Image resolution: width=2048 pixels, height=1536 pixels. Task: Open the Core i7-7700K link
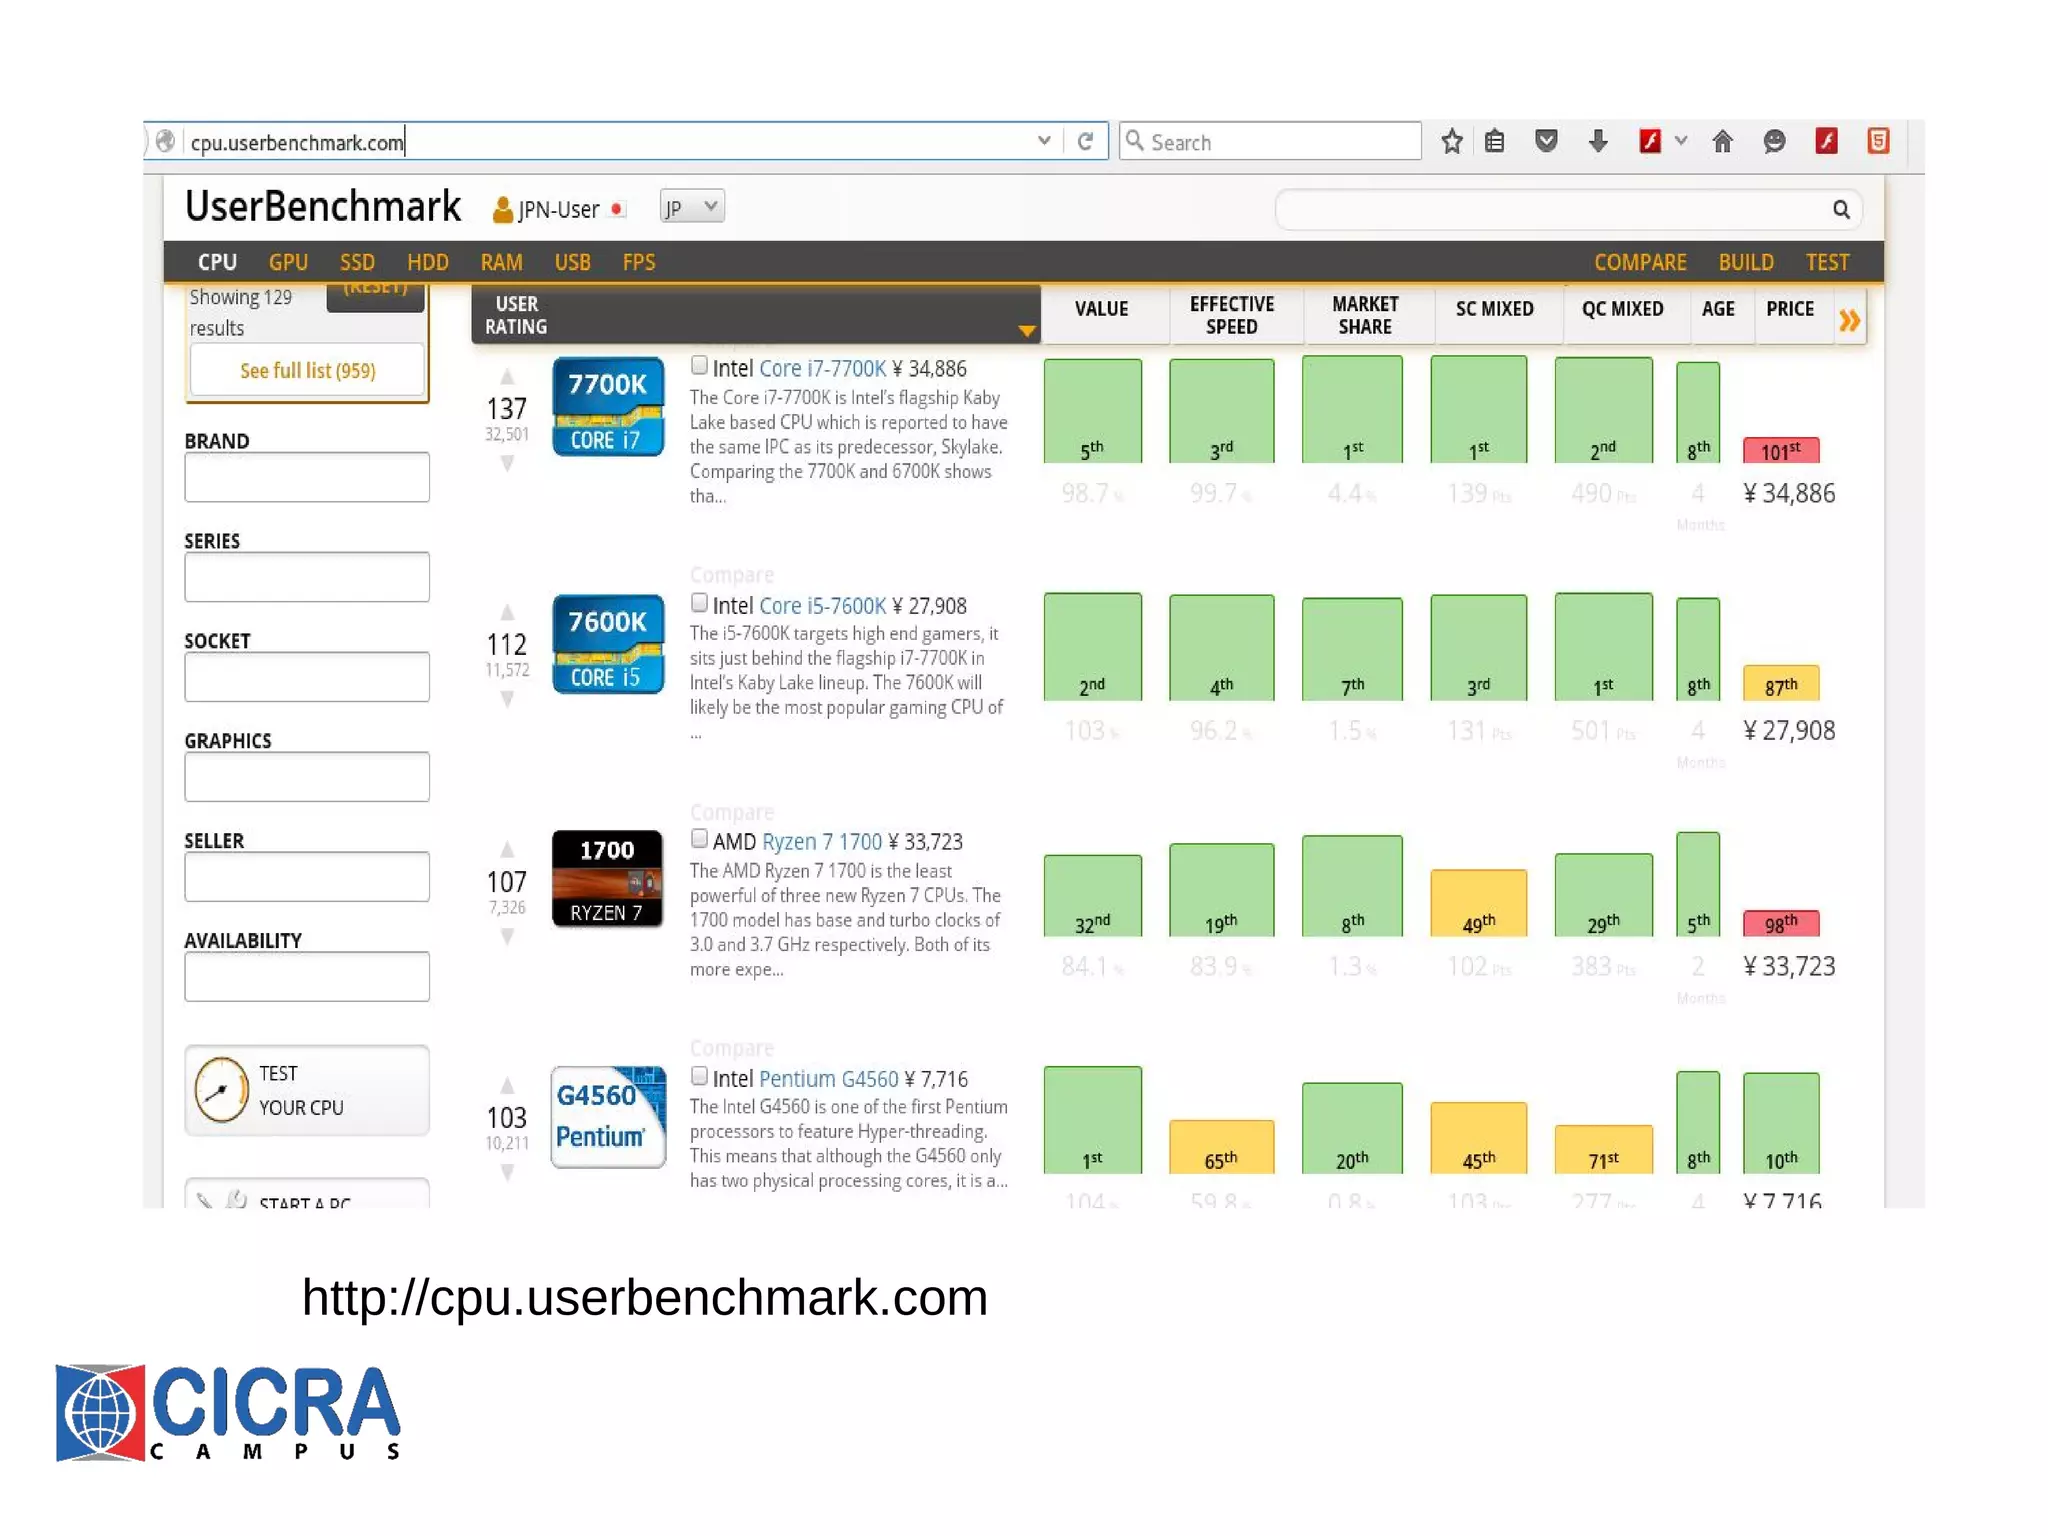(822, 368)
